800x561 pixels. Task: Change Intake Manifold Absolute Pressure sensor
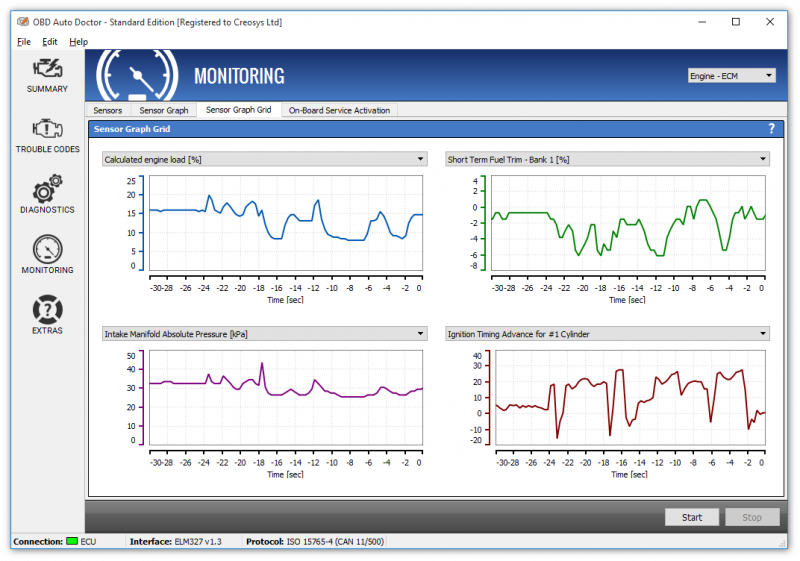click(x=265, y=334)
